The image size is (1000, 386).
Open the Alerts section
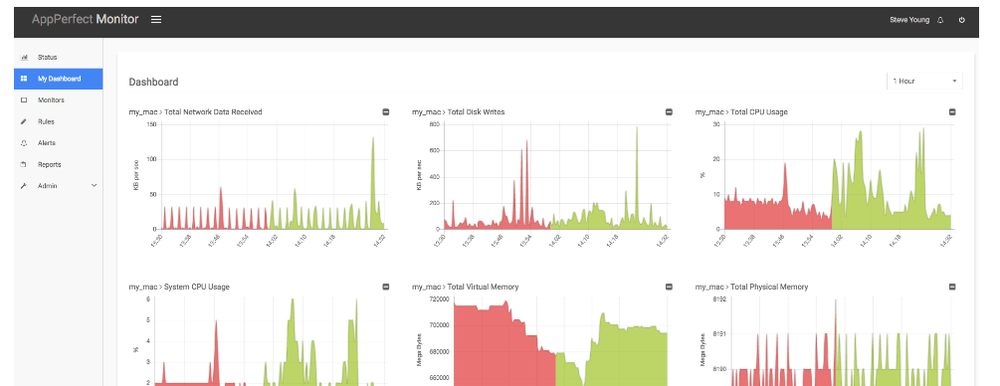58,143
